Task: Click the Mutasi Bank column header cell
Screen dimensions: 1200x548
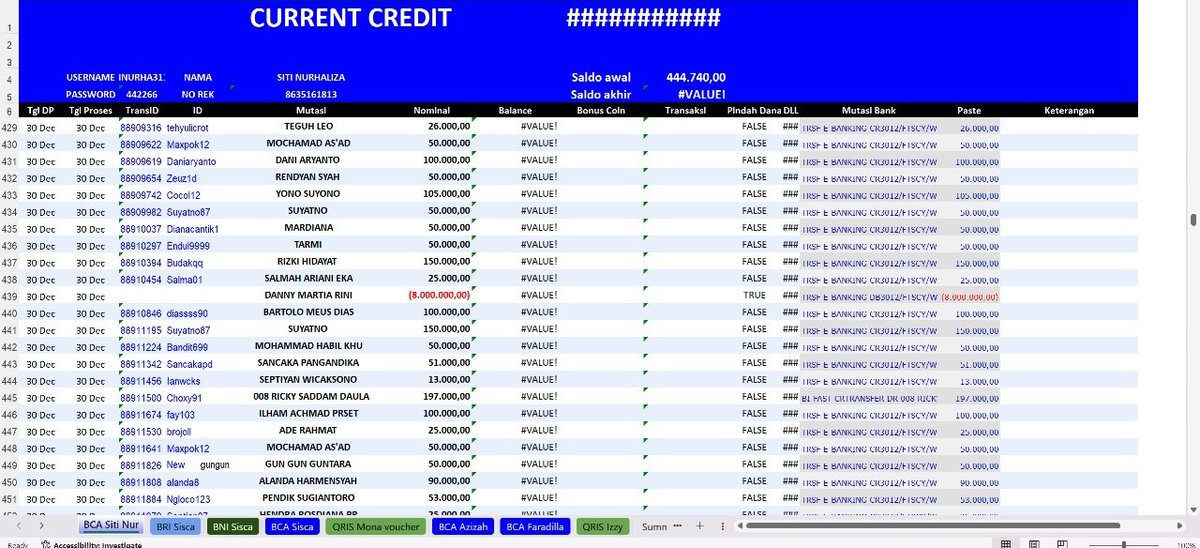Action: tap(868, 110)
